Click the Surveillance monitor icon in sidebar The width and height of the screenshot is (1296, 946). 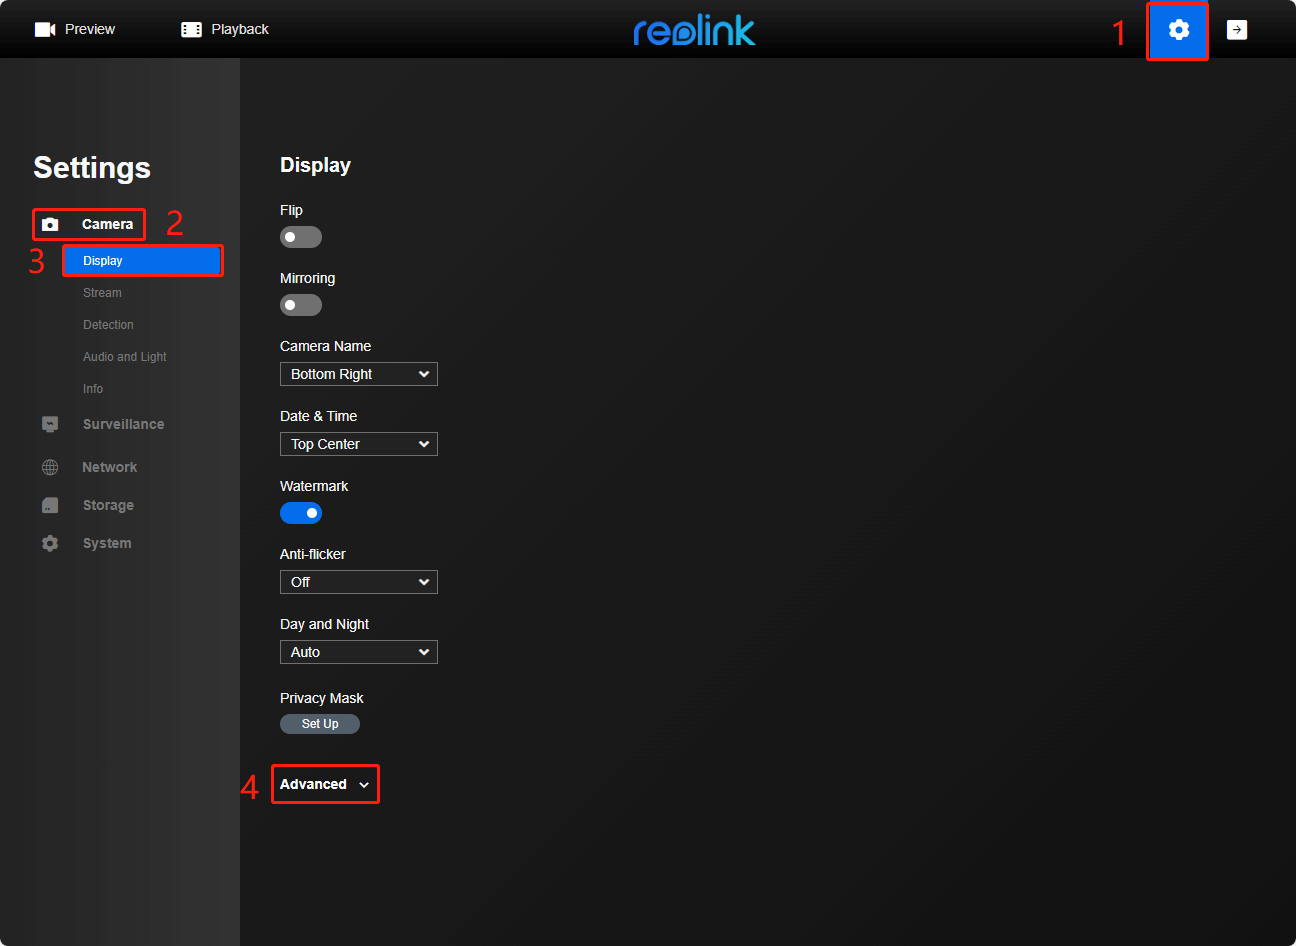click(50, 424)
